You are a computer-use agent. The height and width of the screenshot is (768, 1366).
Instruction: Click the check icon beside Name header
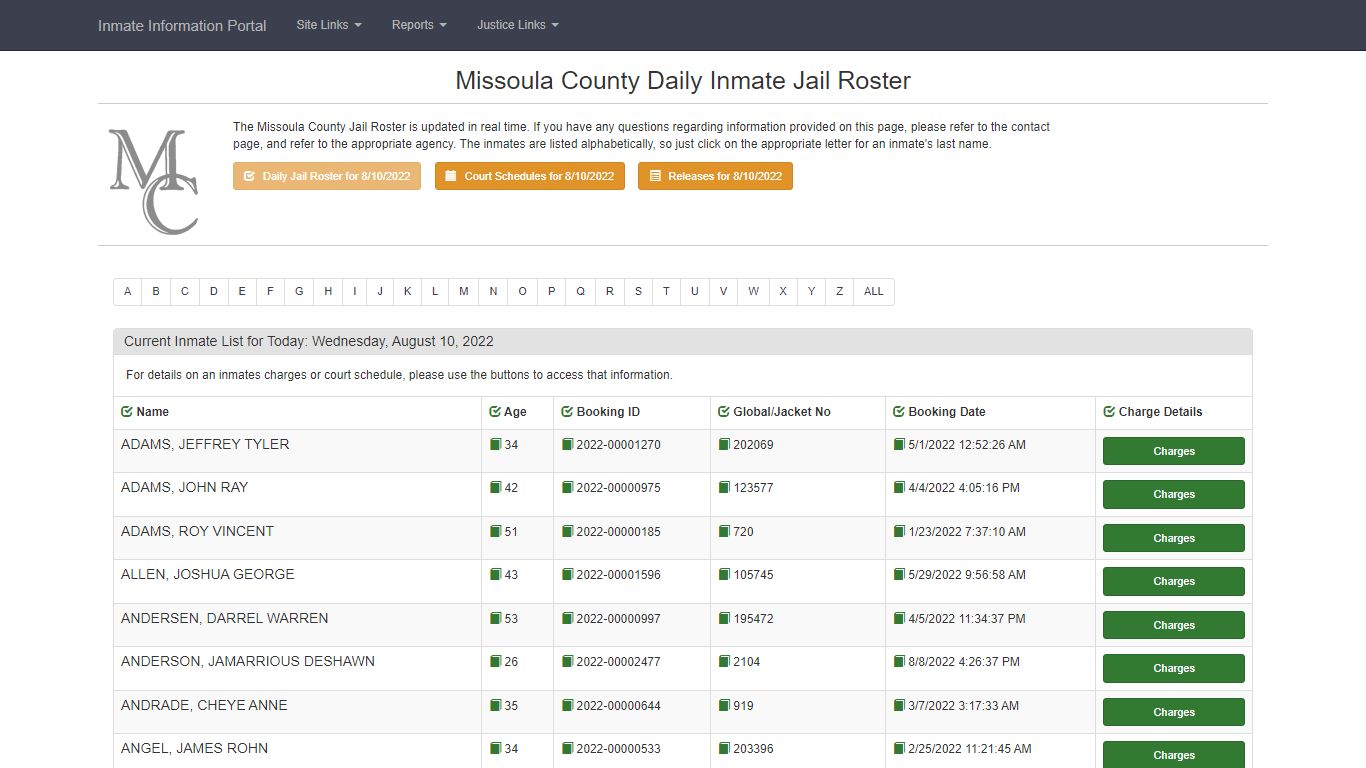(127, 412)
